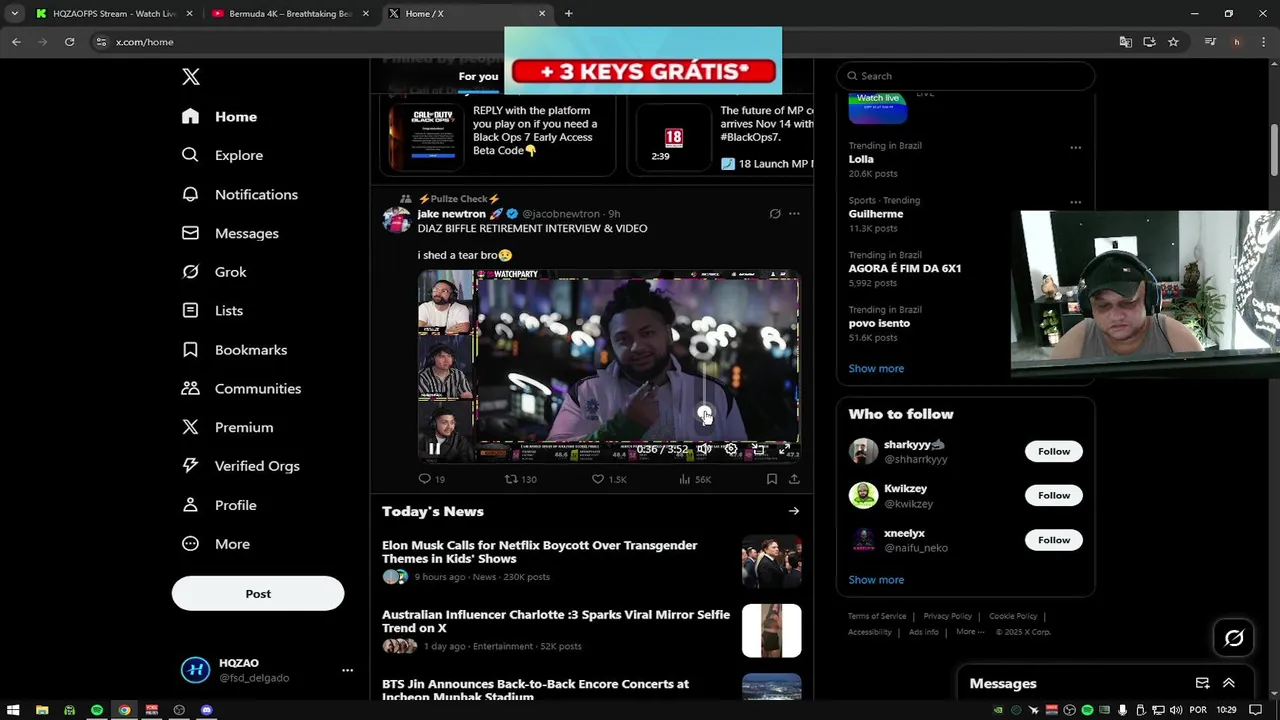
Task: Reply to jake newtron's post
Action: click(x=432, y=479)
